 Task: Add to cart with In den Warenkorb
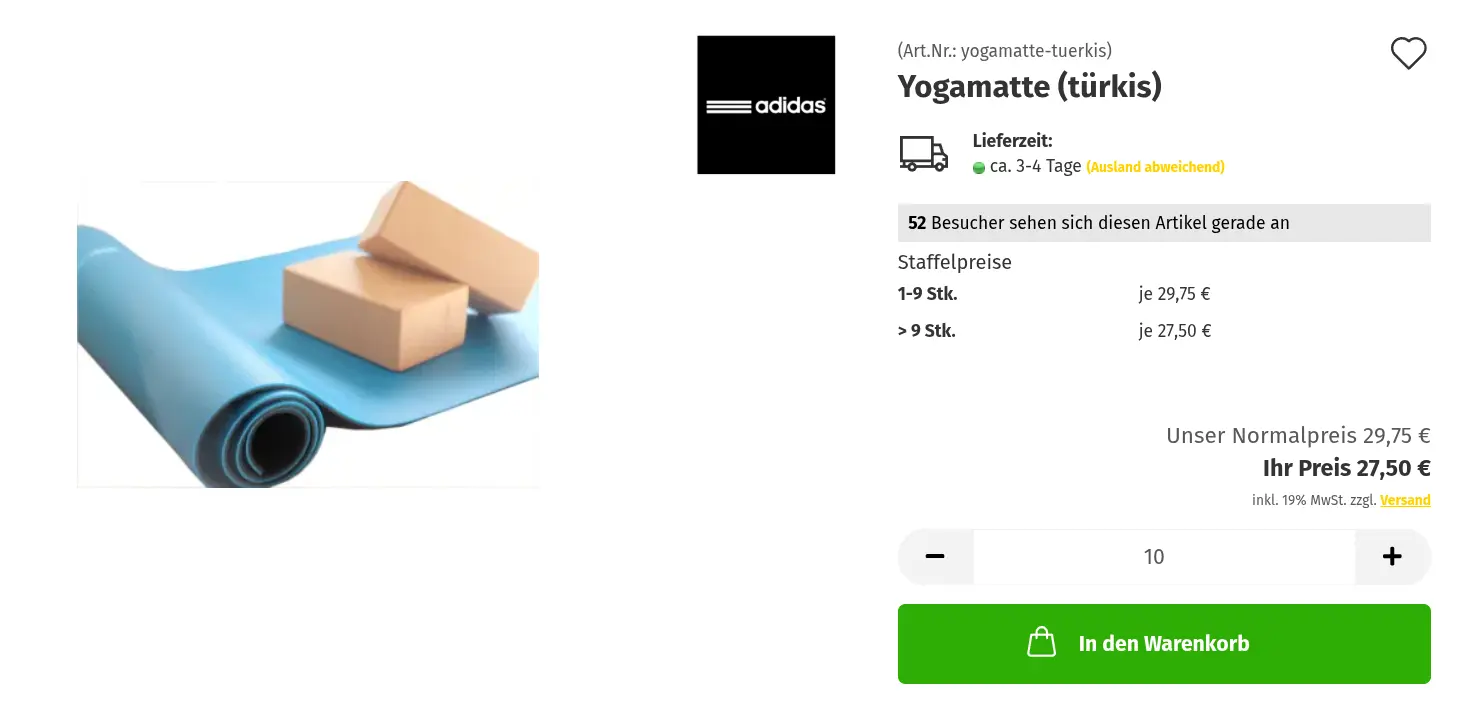point(1164,644)
